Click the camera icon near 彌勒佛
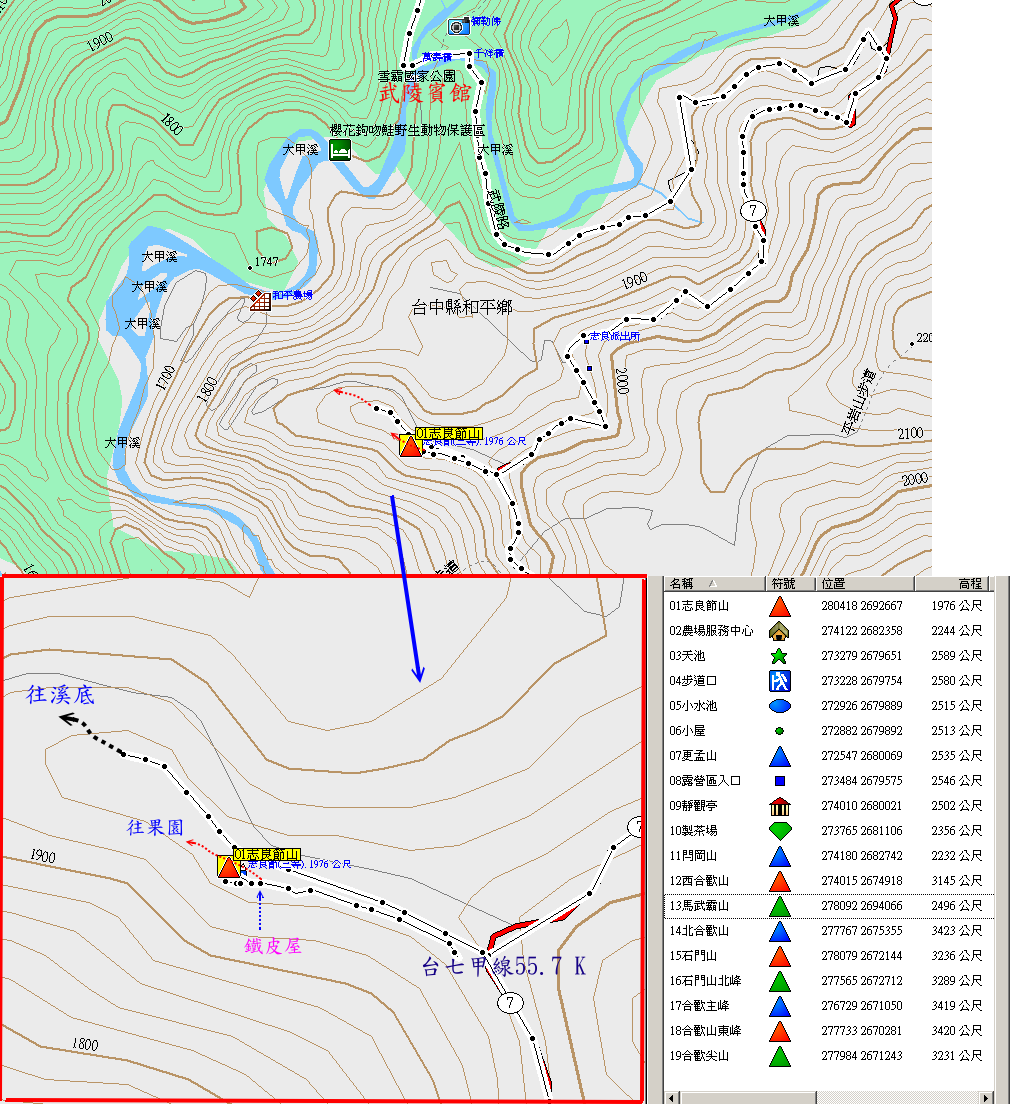 pos(457,26)
